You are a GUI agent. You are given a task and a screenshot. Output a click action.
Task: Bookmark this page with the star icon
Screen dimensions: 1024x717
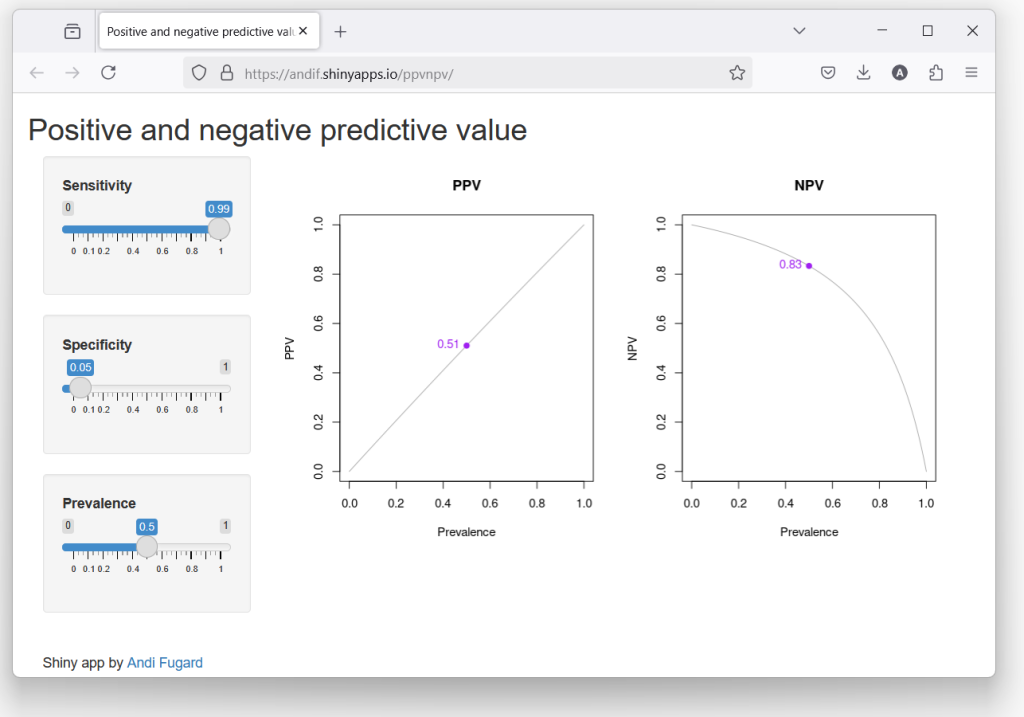[737, 72]
